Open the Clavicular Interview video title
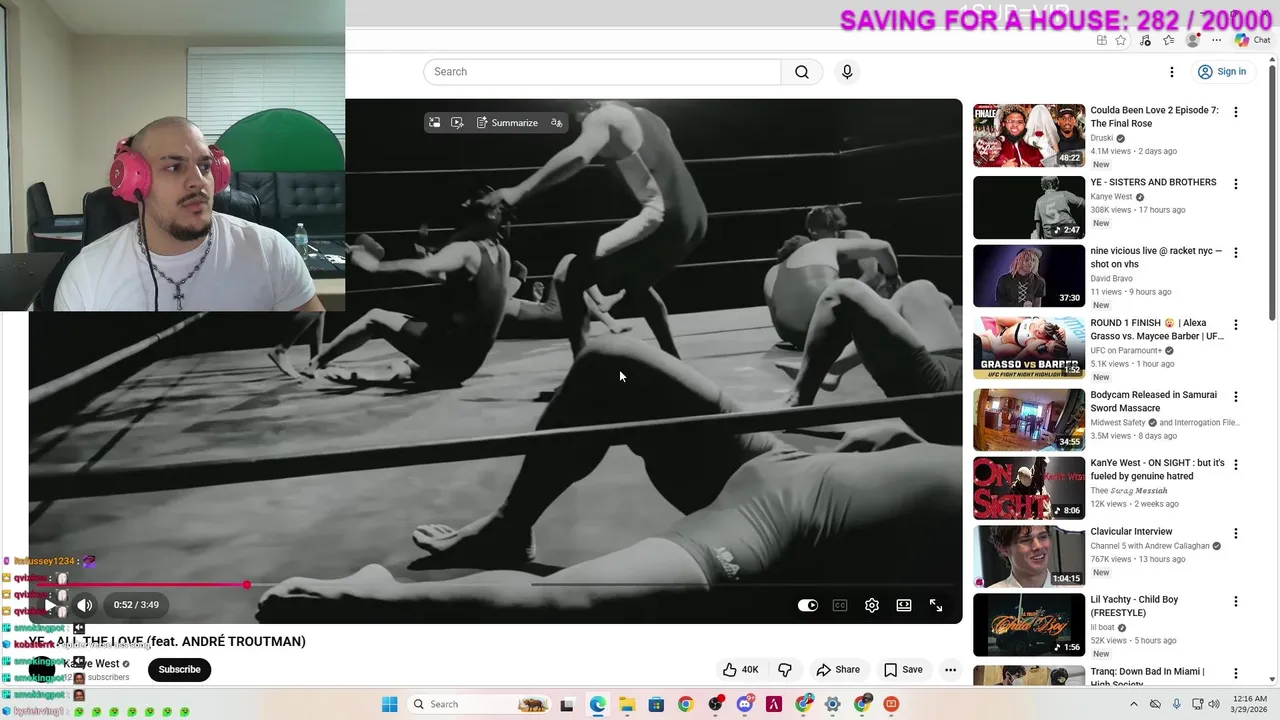This screenshot has width=1280, height=720. (1131, 532)
